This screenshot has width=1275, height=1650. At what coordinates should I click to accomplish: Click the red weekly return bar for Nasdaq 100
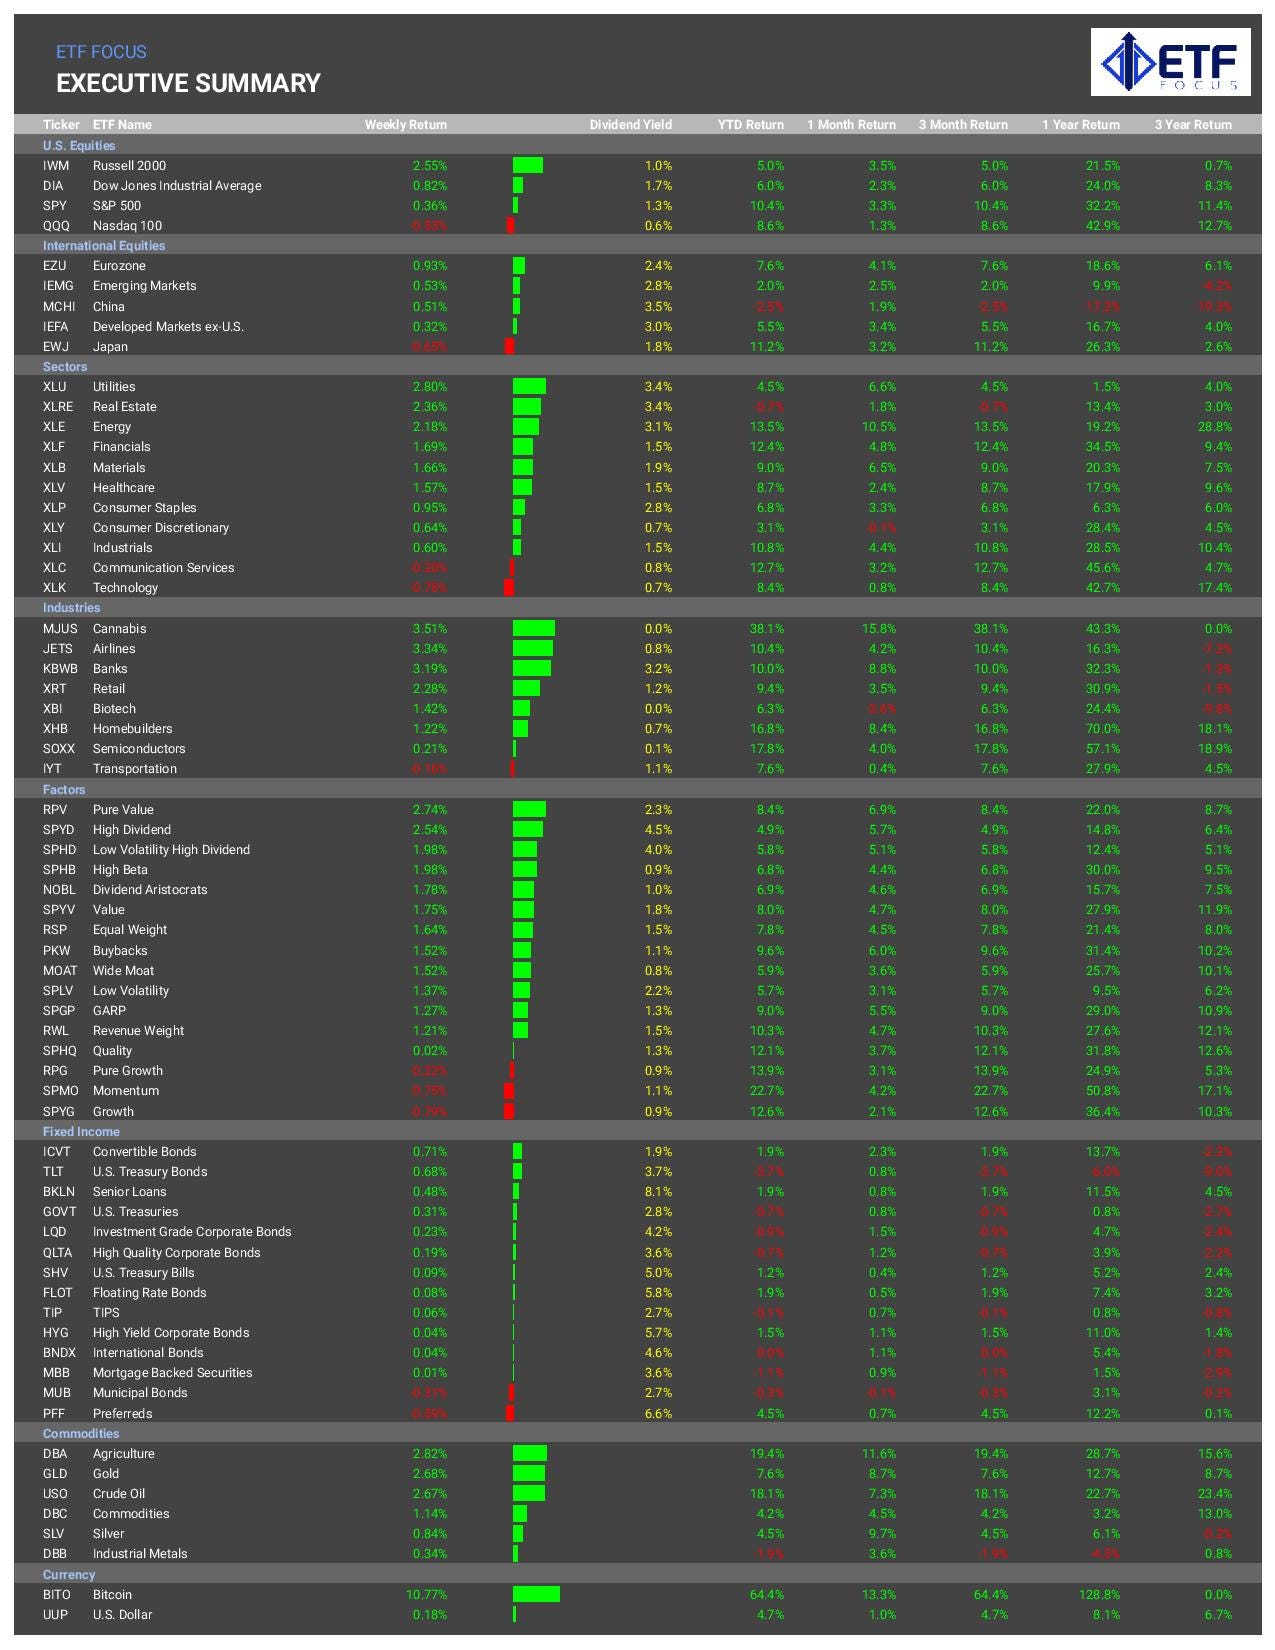coord(510,225)
